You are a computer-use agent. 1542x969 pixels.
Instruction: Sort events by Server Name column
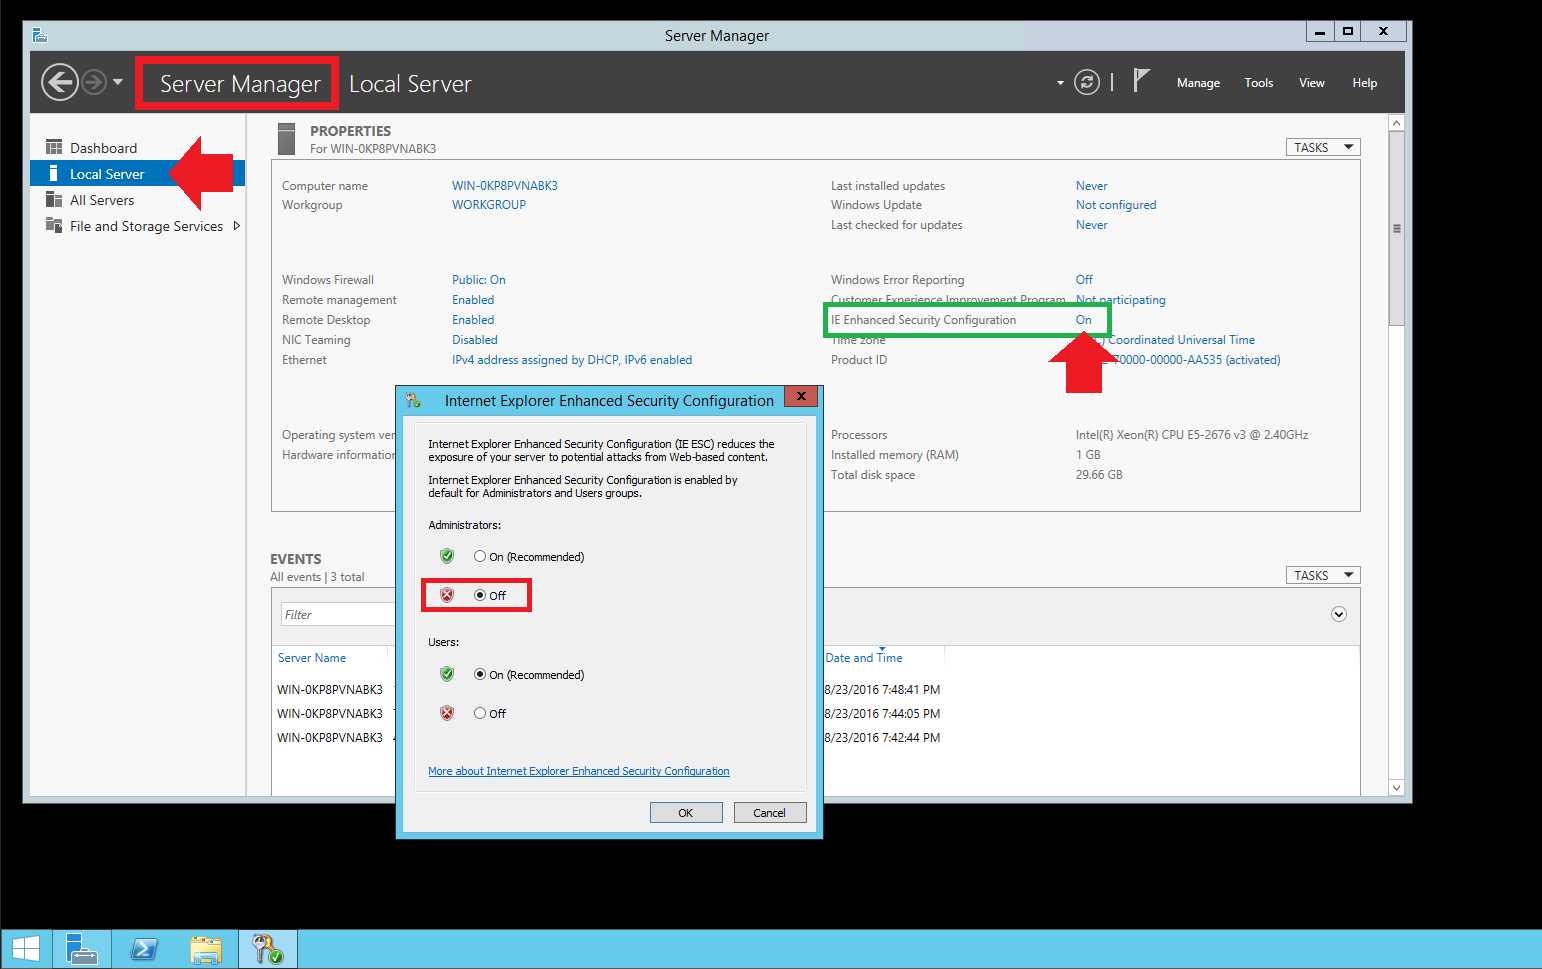point(312,658)
